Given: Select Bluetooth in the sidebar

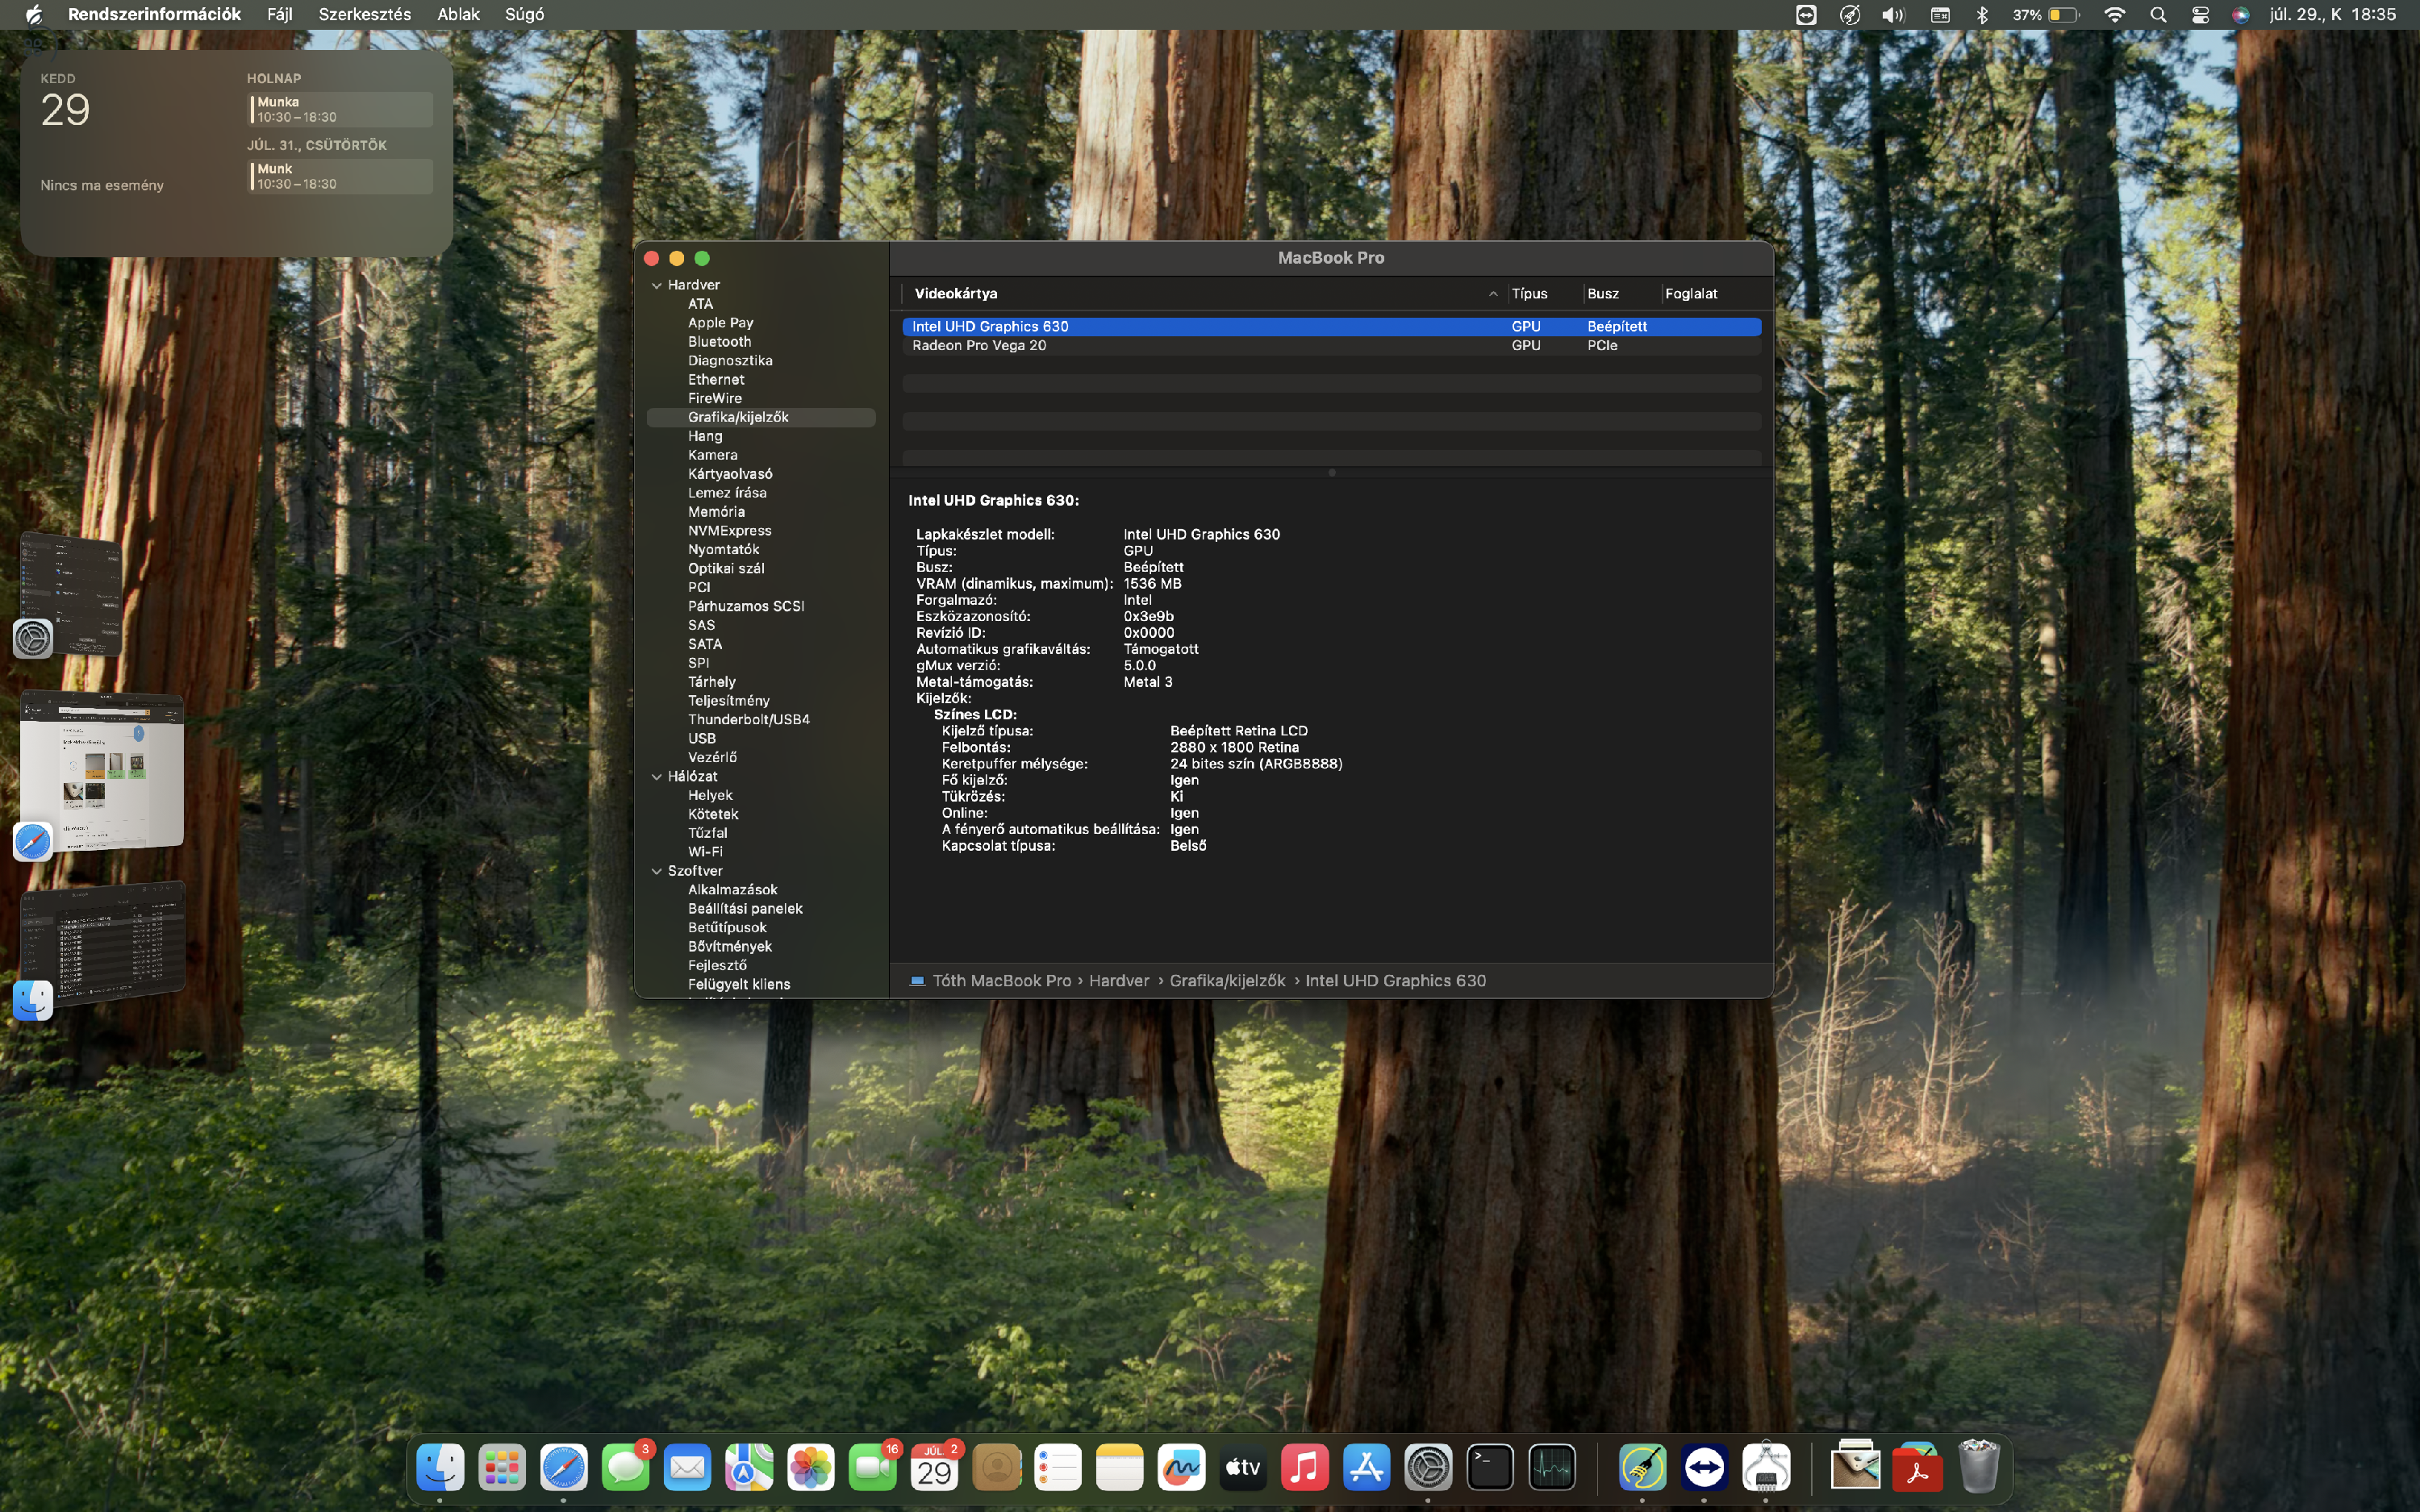Looking at the screenshot, I should point(719,342).
